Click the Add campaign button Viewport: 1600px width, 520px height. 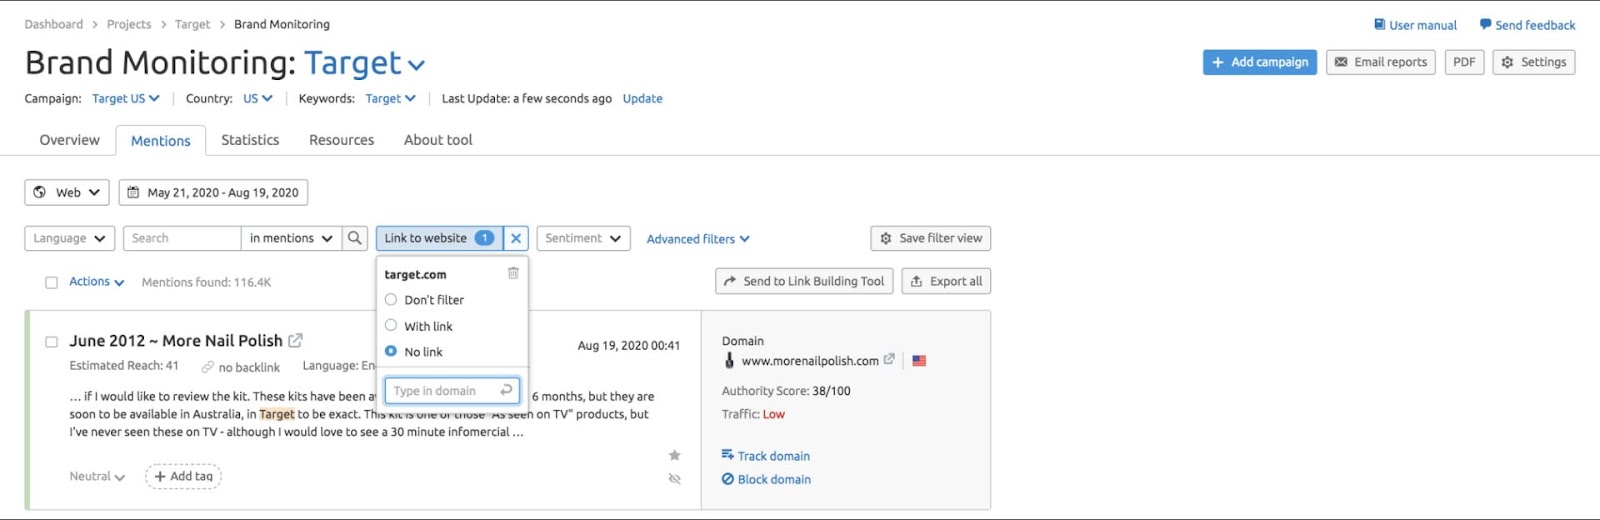[1260, 62]
